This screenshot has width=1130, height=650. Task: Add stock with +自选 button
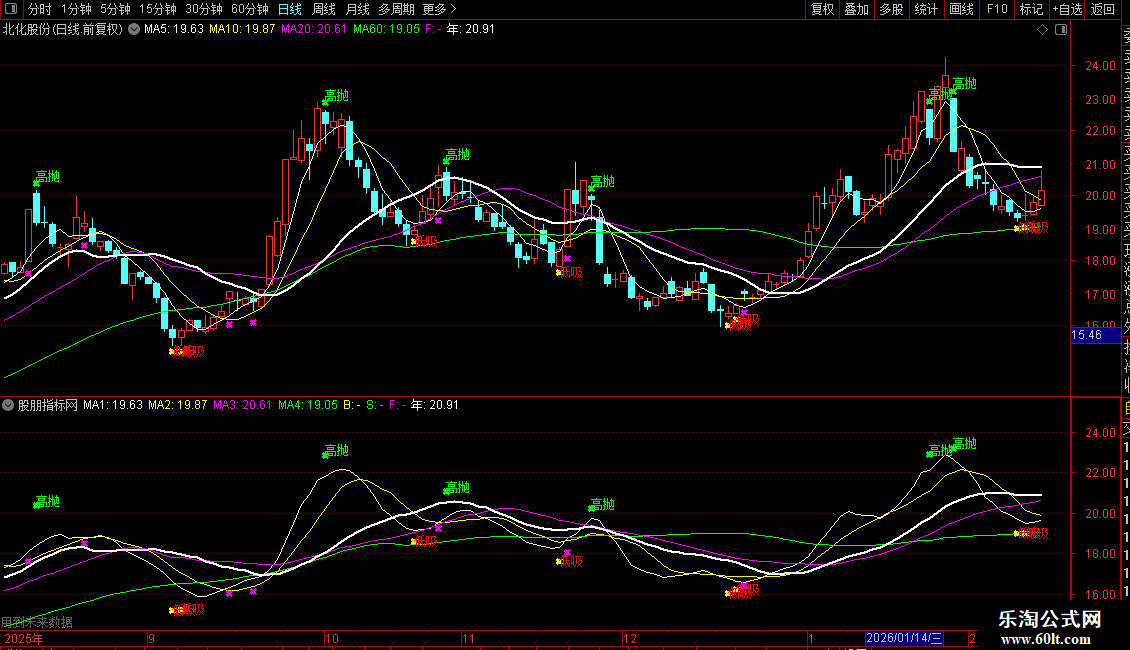click(1066, 9)
